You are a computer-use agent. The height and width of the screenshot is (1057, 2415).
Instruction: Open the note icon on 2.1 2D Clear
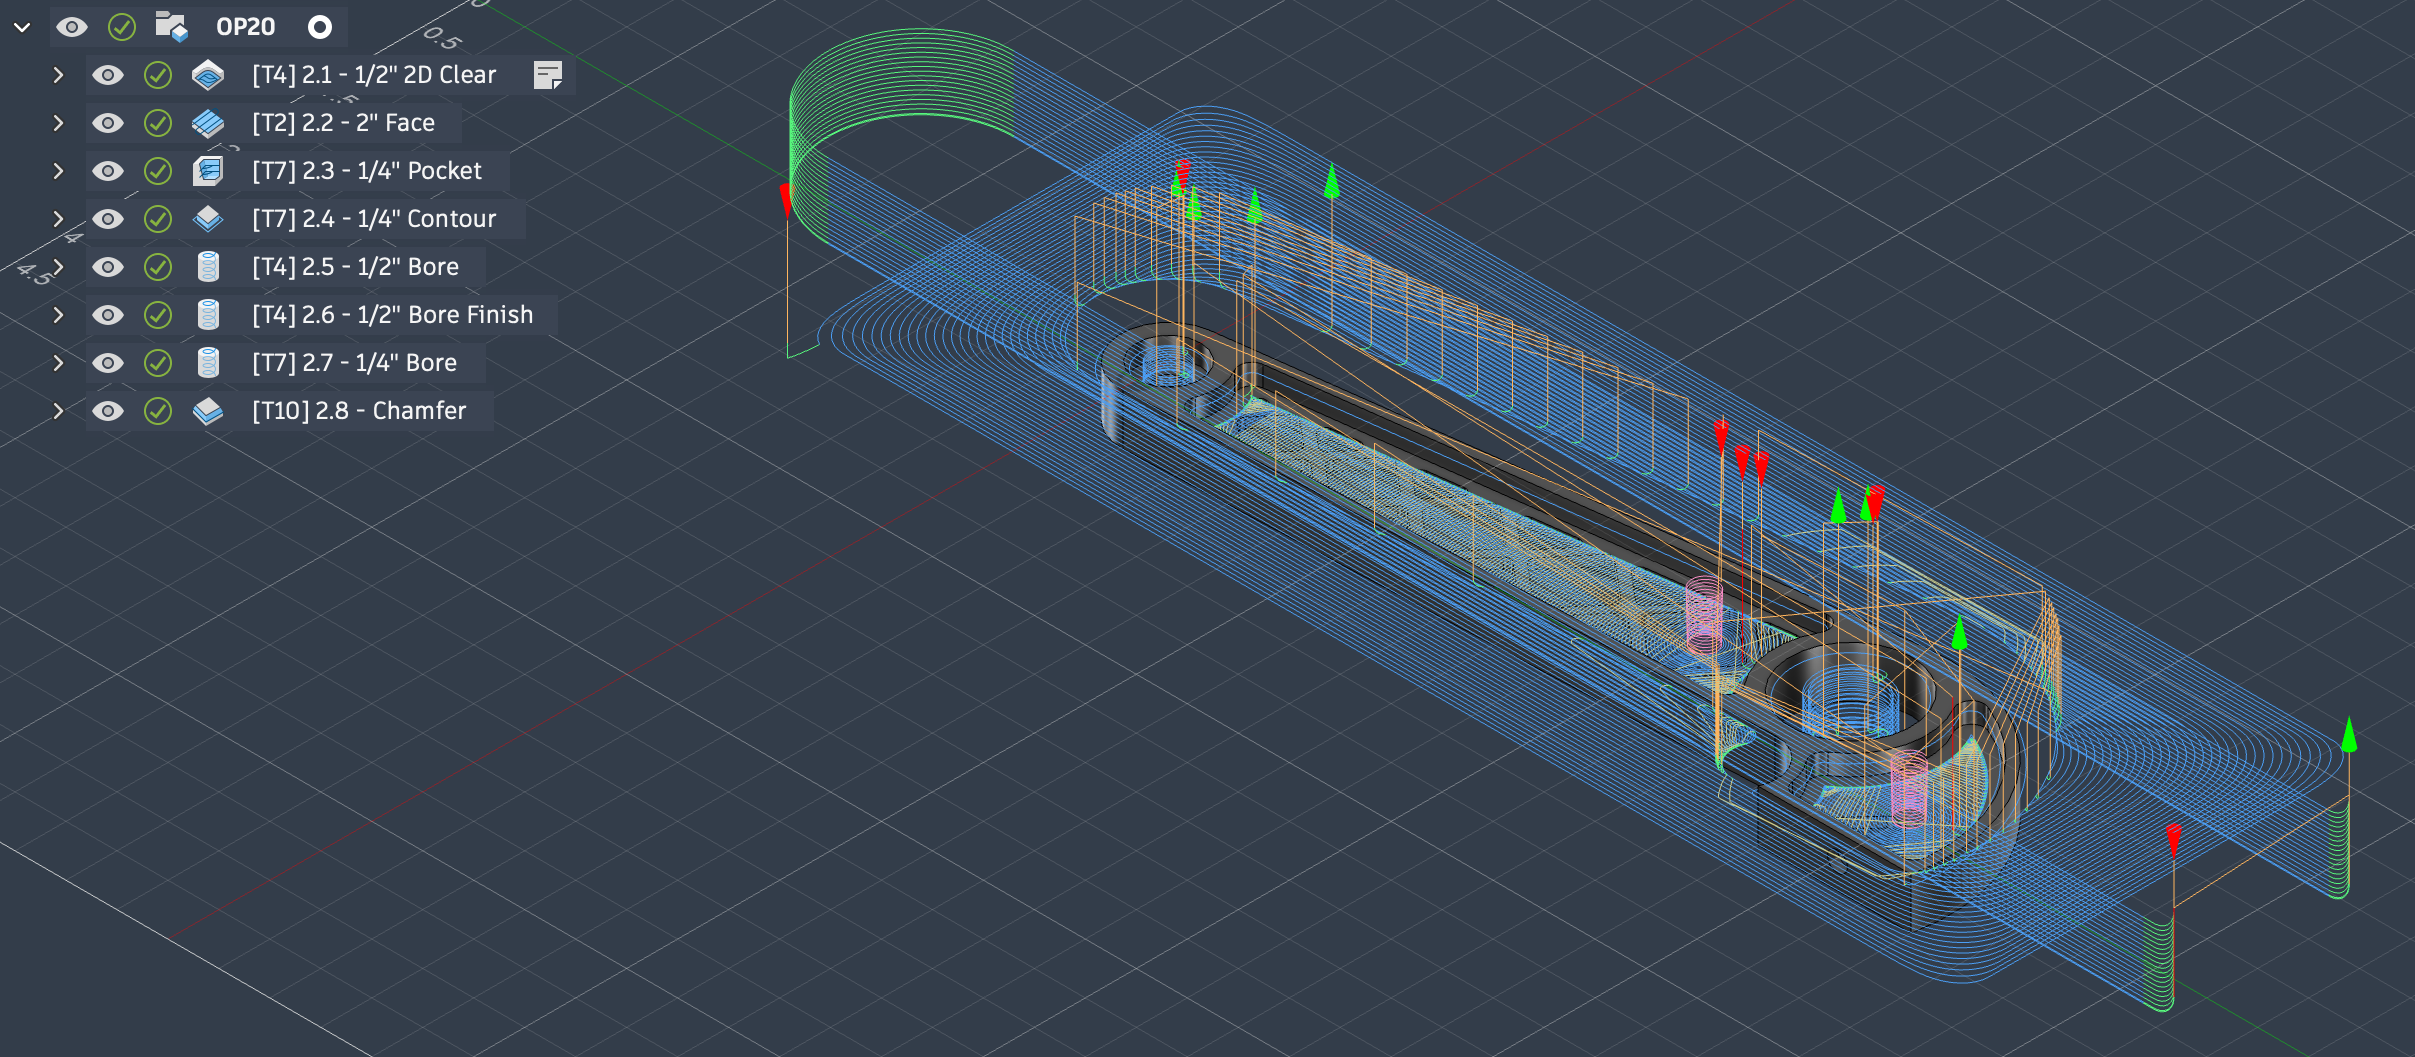pos(548,75)
